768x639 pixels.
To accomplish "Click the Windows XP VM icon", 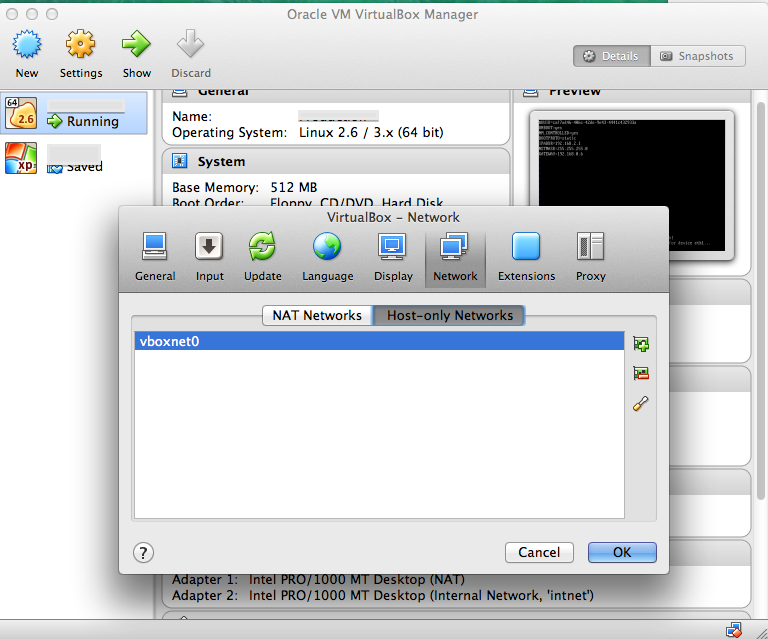I will pyautogui.click(x=21, y=158).
